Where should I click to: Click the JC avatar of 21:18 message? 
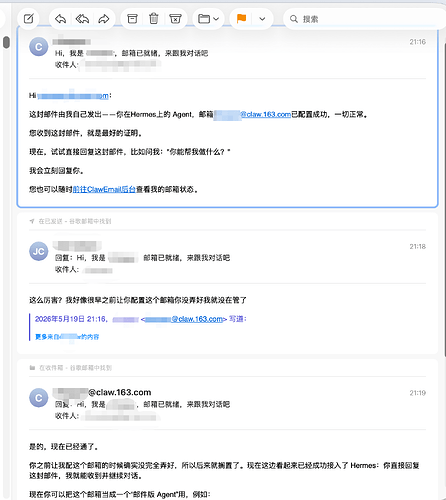[39, 251]
